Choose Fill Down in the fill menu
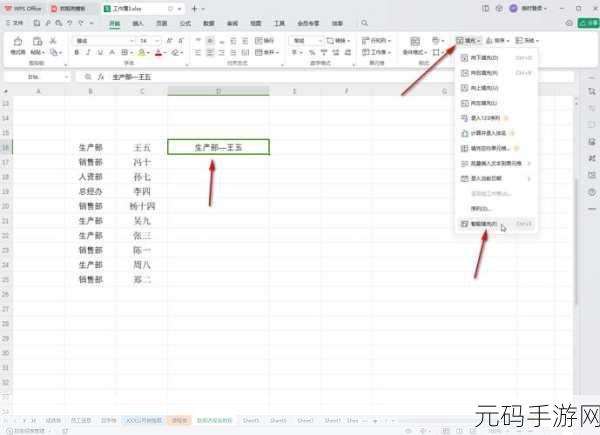Image resolution: width=600 pixels, height=435 pixels. pos(496,58)
